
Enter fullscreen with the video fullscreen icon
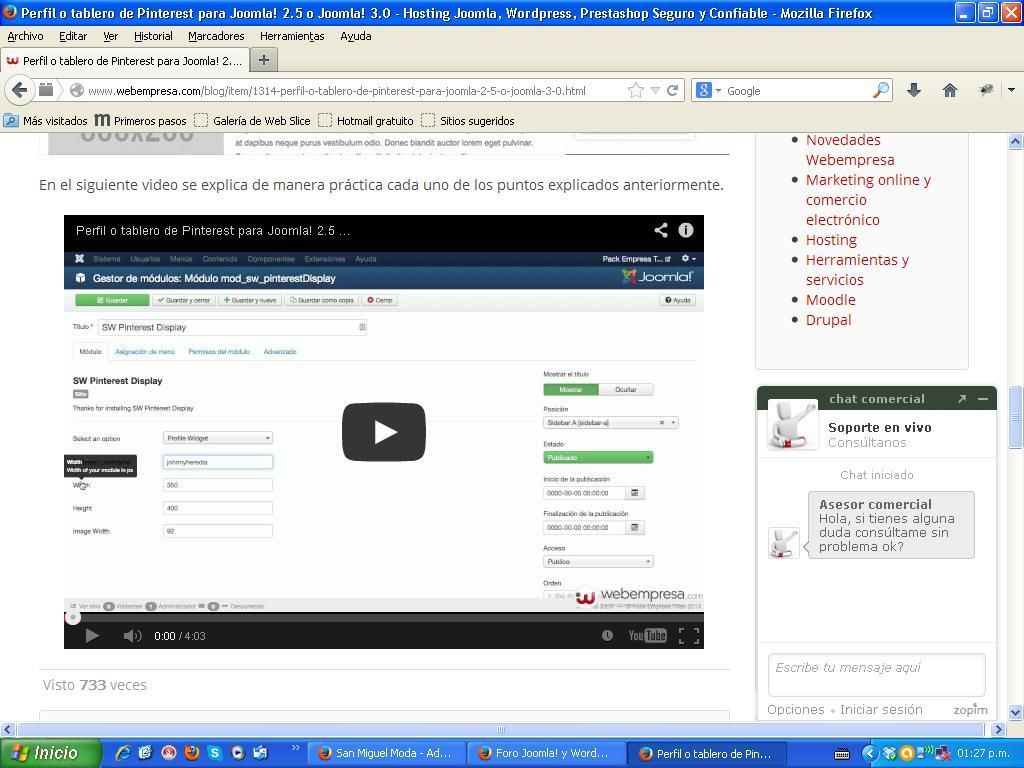(689, 635)
